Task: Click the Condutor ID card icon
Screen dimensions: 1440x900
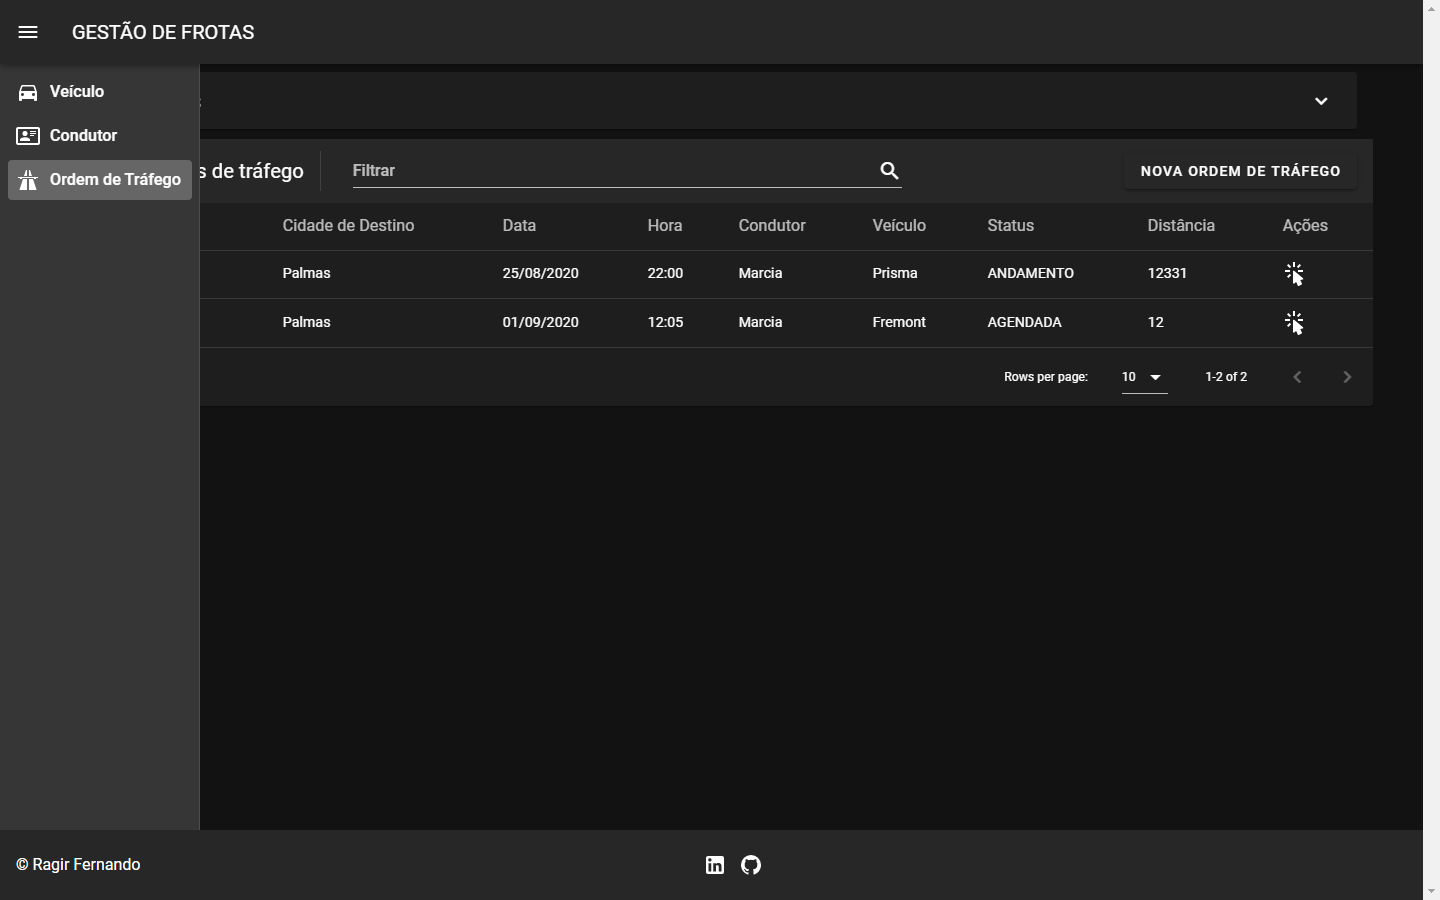Action: point(28,136)
